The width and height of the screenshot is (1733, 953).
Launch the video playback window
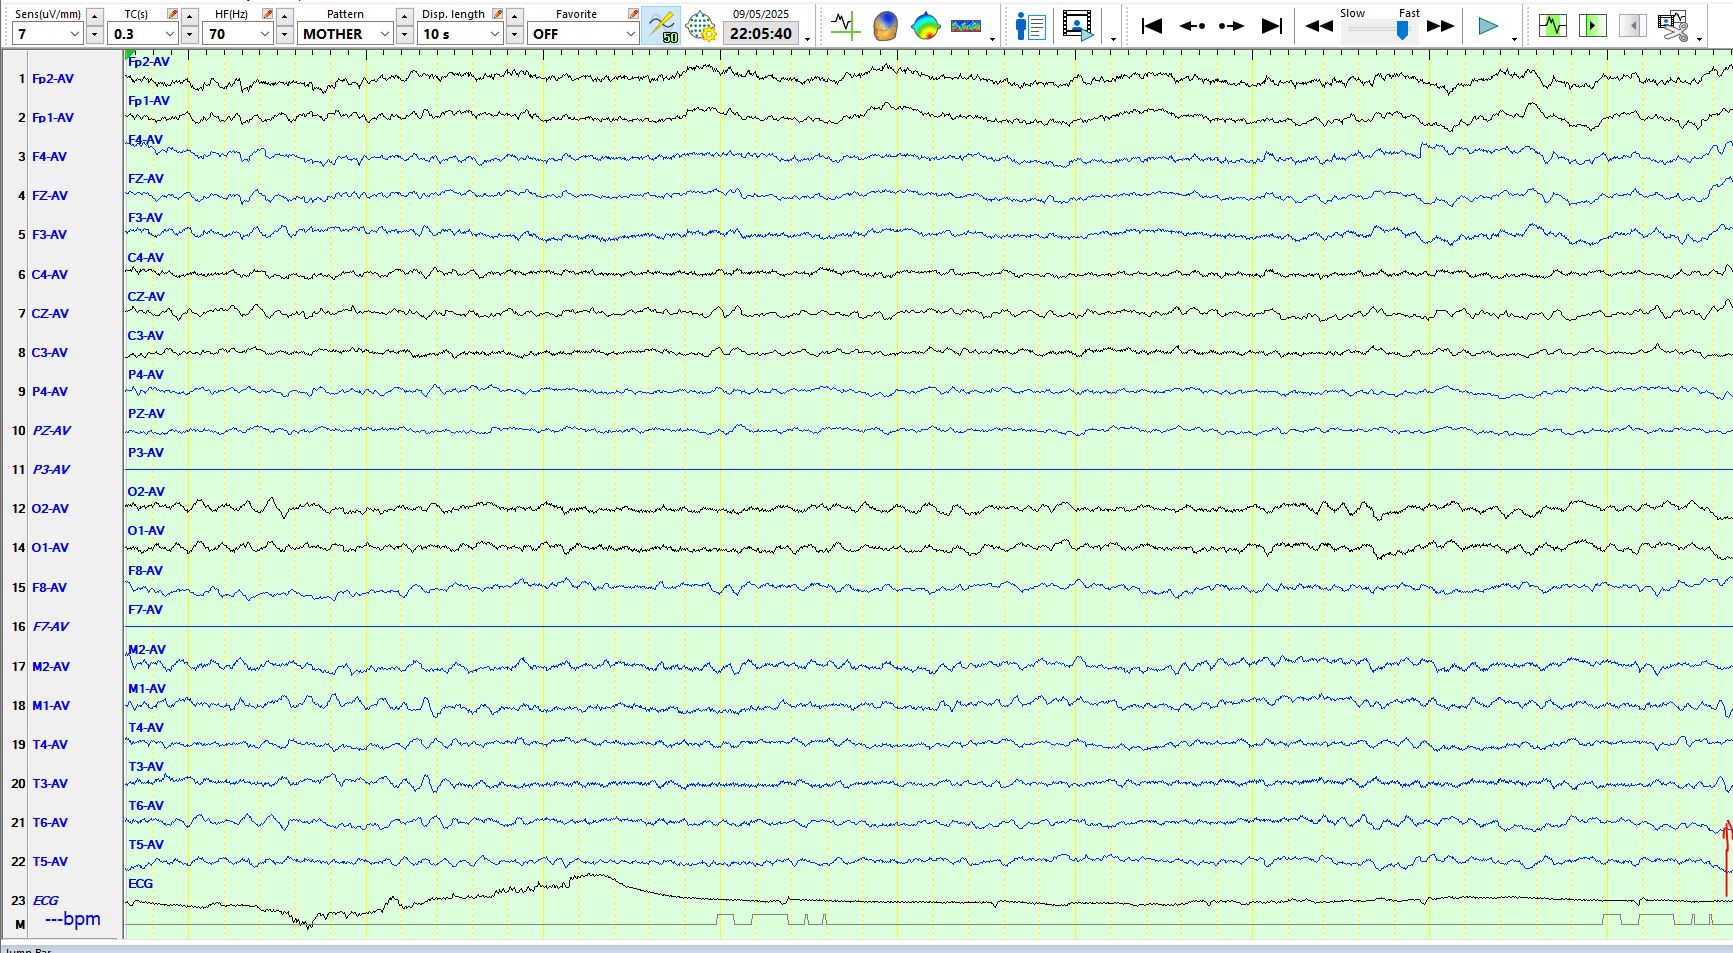click(1078, 26)
